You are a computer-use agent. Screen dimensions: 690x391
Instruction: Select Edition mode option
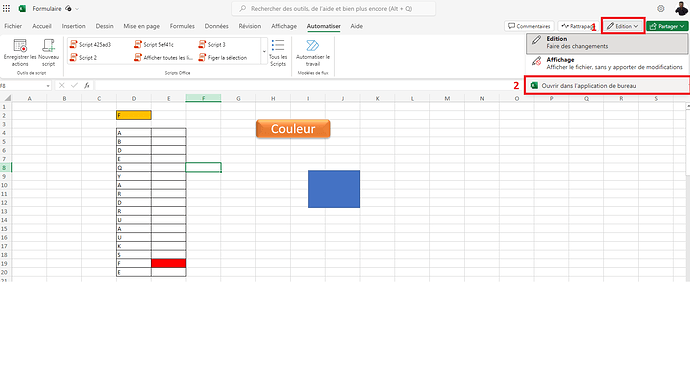pyautogui.click(x=607, y=43)
